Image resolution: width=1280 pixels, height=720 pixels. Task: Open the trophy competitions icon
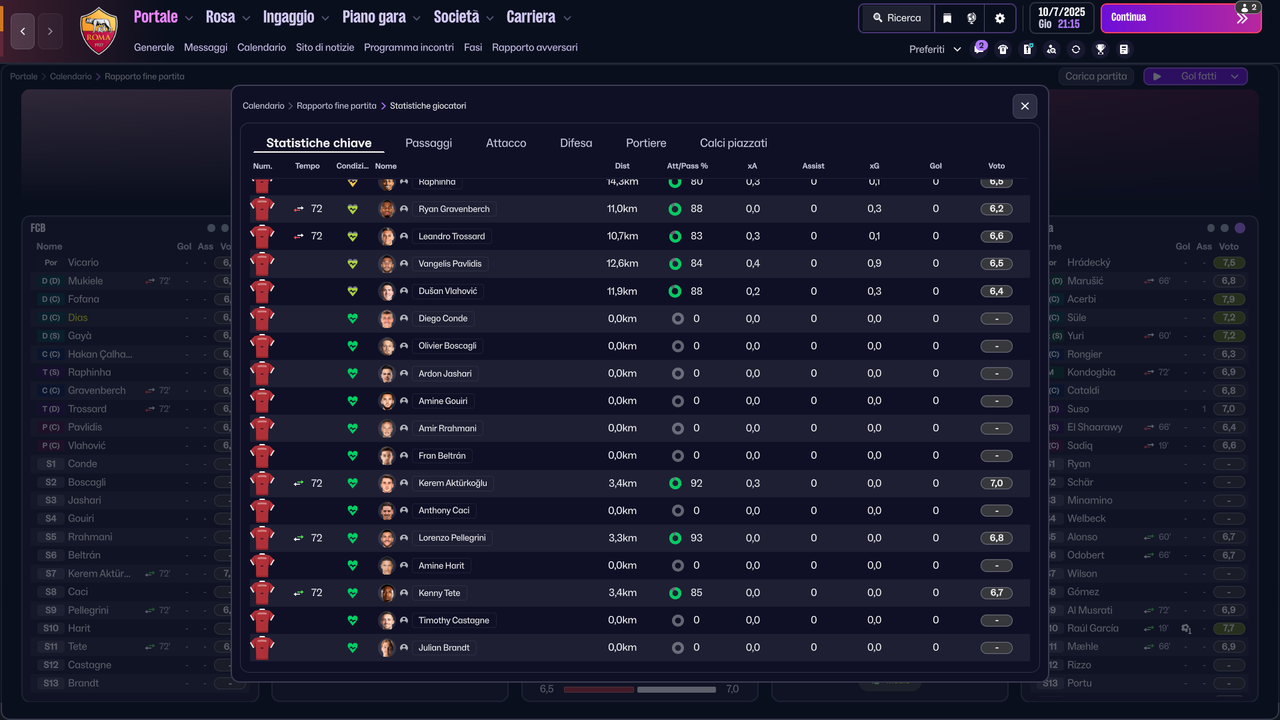tap(1099, 48)
